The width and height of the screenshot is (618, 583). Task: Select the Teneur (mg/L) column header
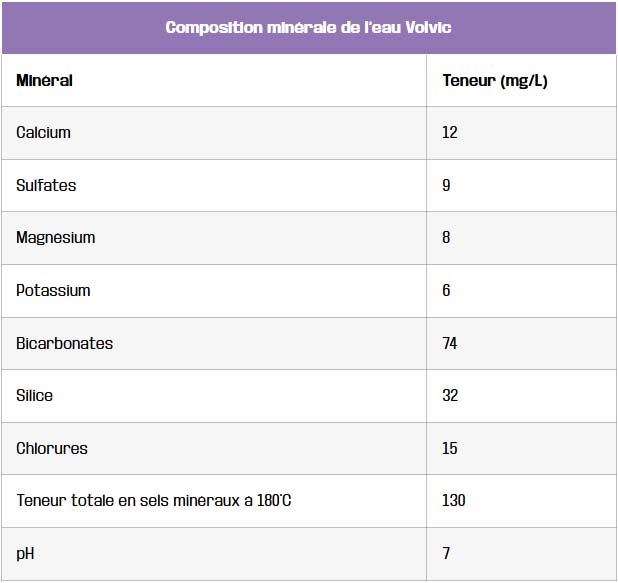(495, 81)
